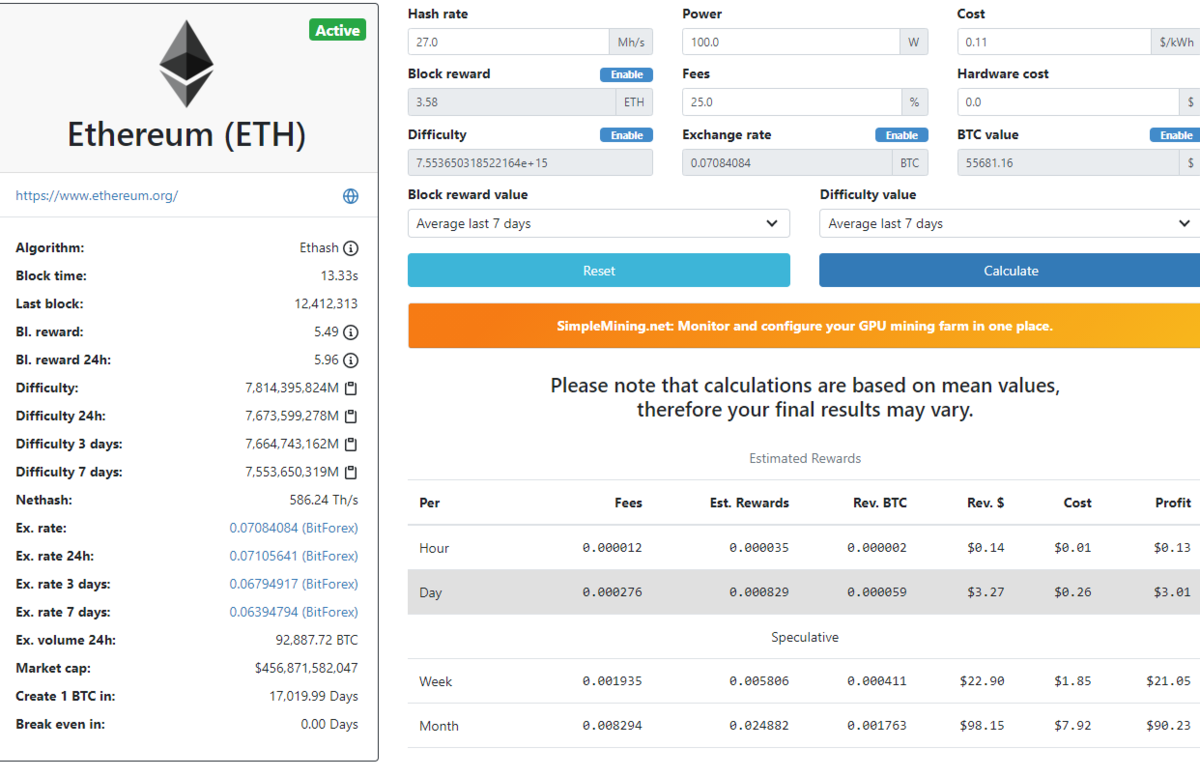Click the Market cap value $456,871,582,047

tap(306, 668)
